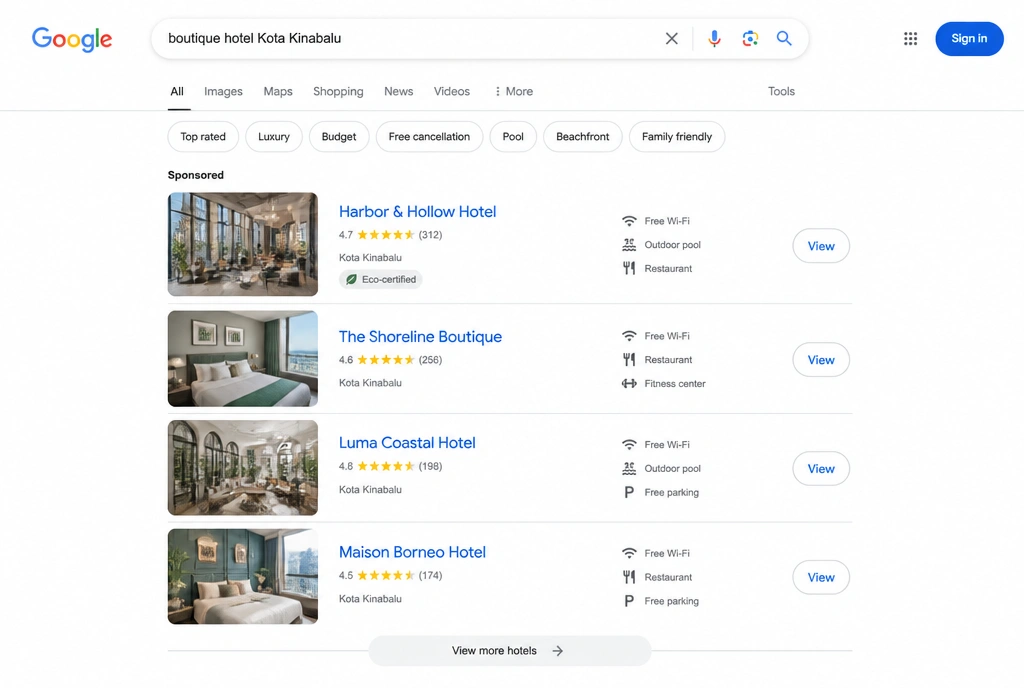1024x688 pixels.
Task: Switch to the Maps tab
Action: pyautogui.click(x=278, y=91)
